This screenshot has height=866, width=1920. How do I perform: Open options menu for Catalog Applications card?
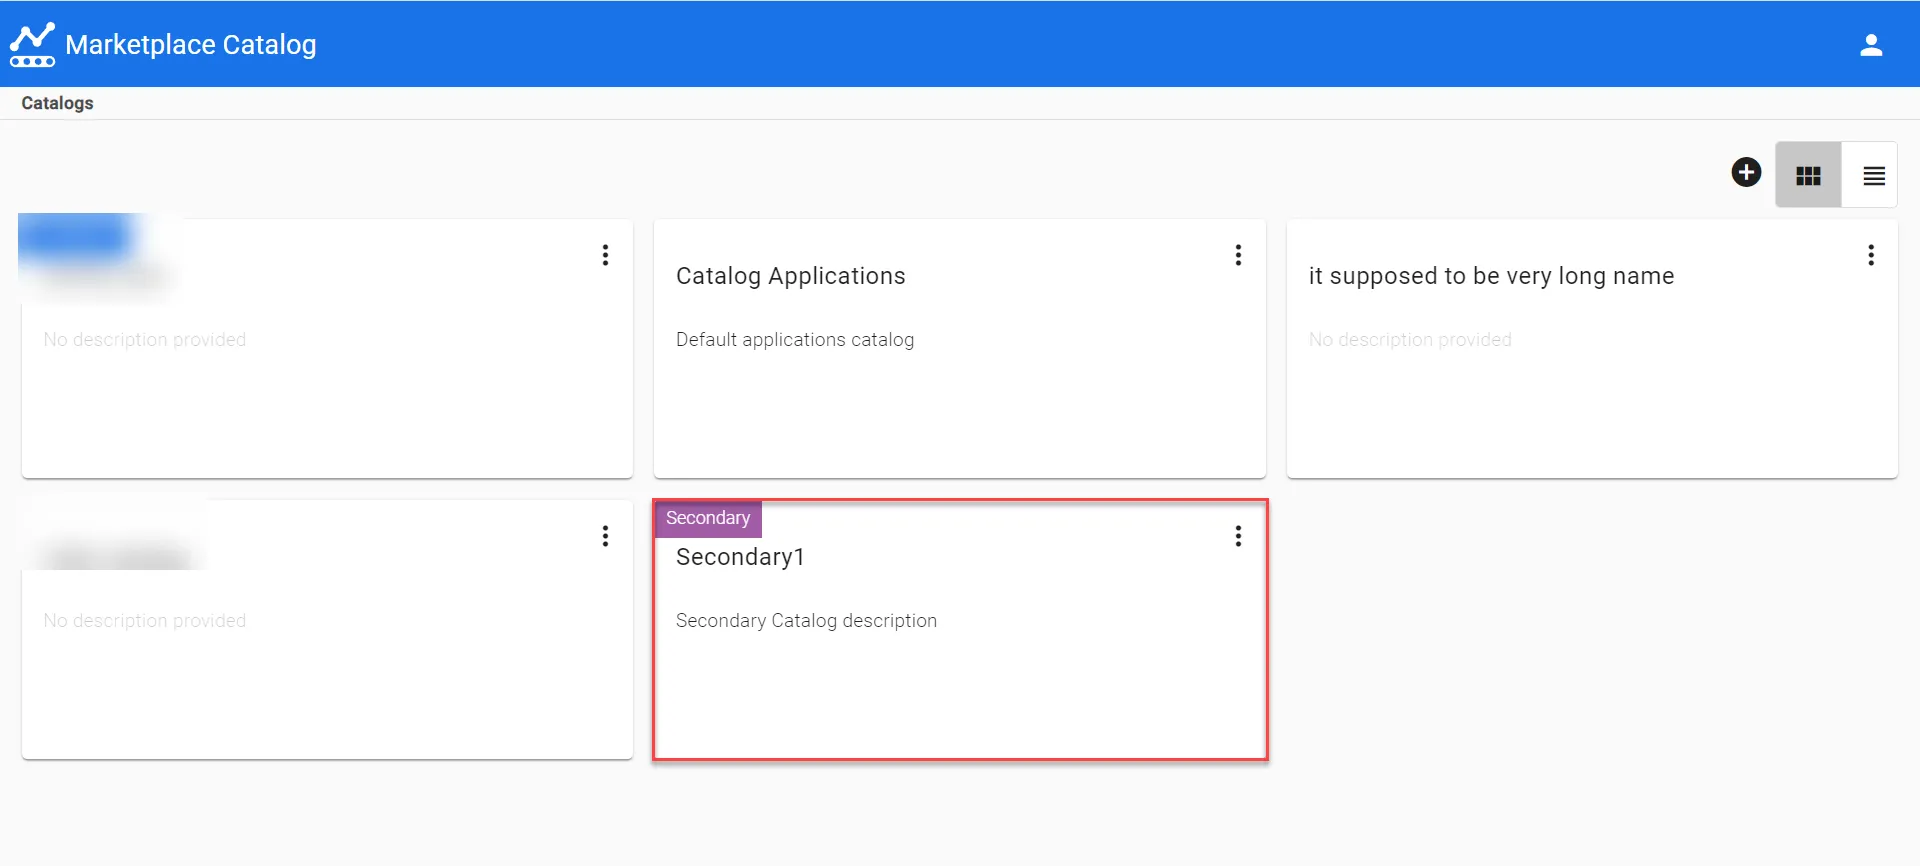click(1238, 255)
